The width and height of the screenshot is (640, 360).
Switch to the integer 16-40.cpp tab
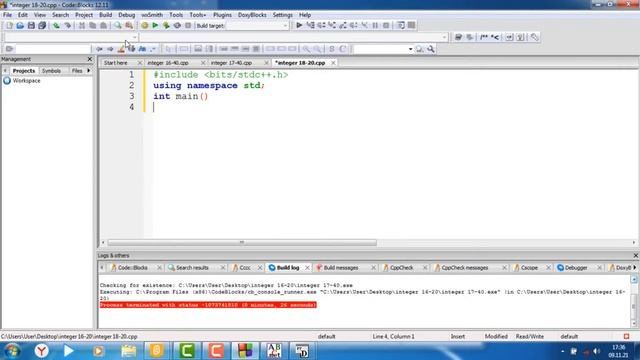coord(168,63)
